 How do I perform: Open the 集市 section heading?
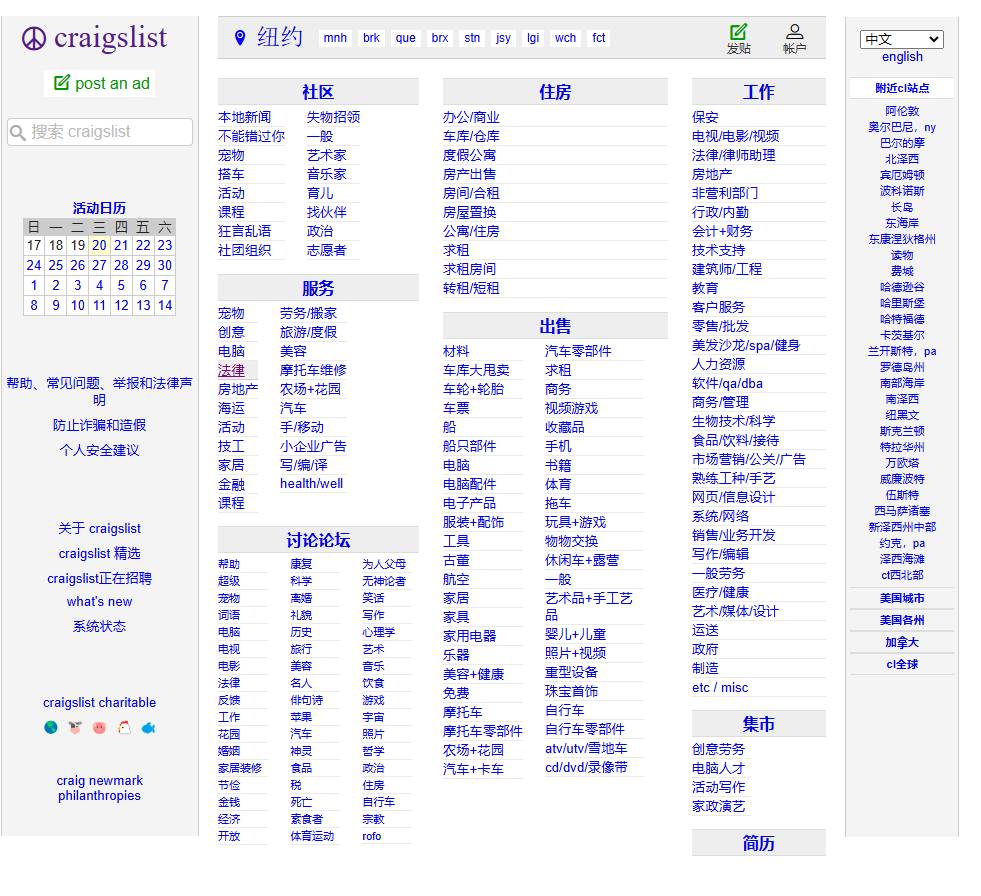tap(758, 724)
